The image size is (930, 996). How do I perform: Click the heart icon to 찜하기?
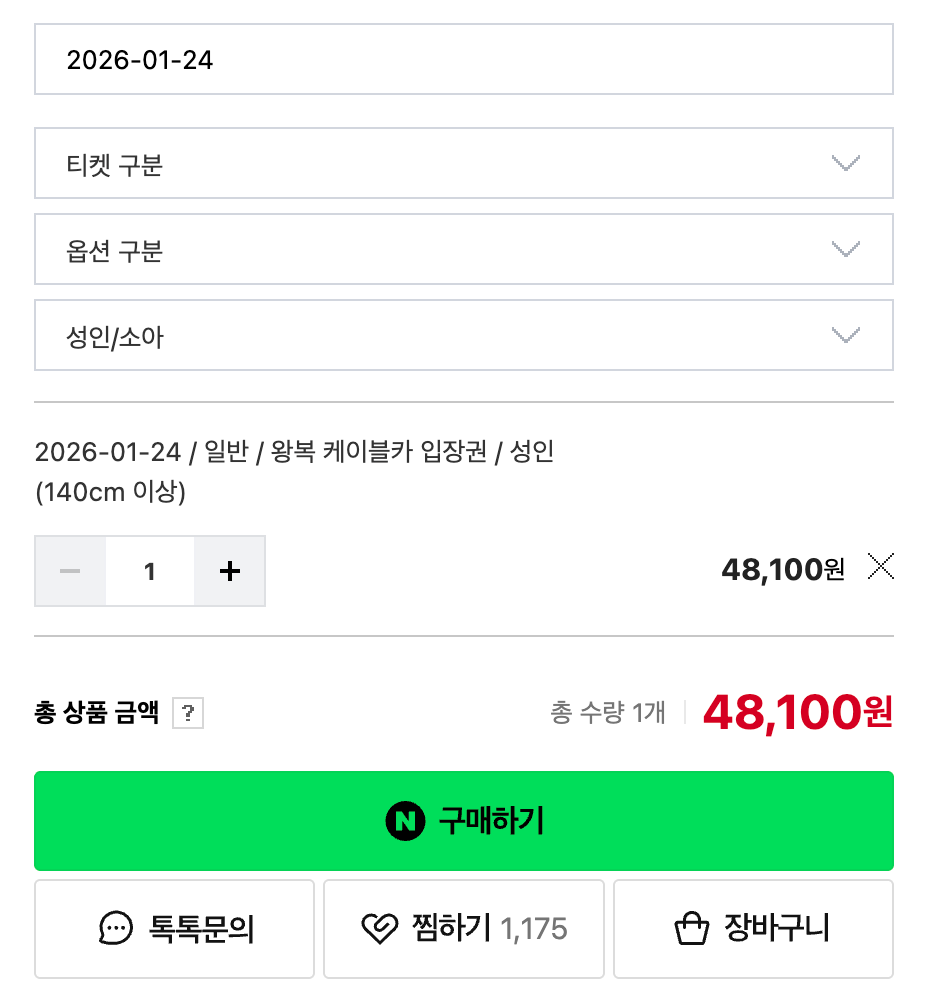pyautogui.click(x=379, y=930)
